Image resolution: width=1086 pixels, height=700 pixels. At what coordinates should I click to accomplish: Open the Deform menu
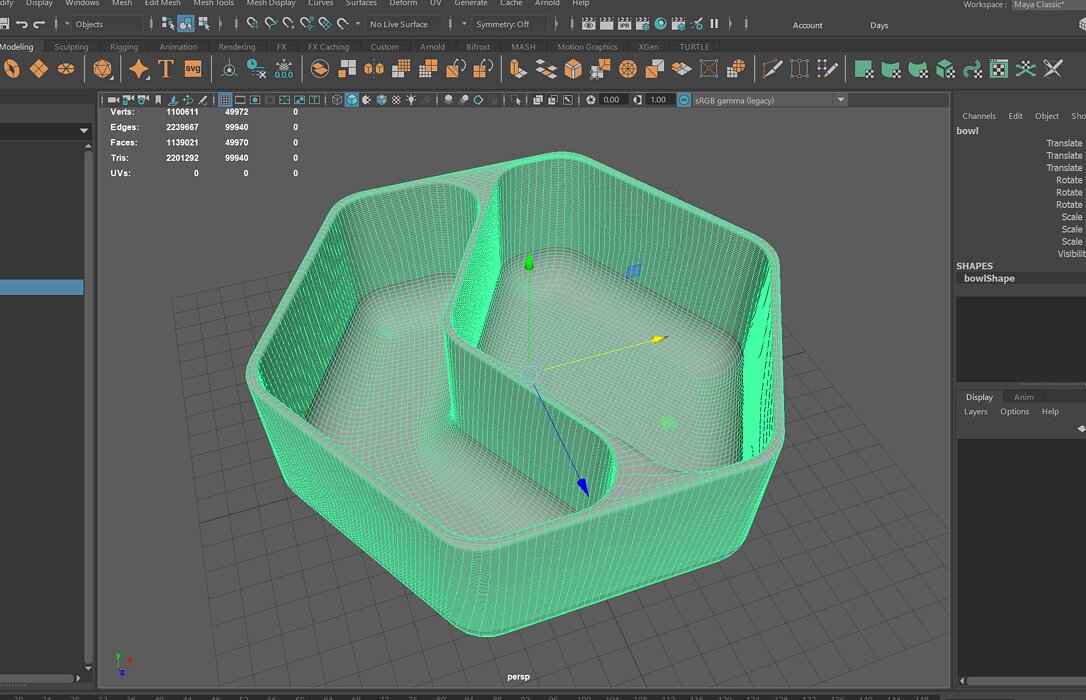tap(403, 3)
